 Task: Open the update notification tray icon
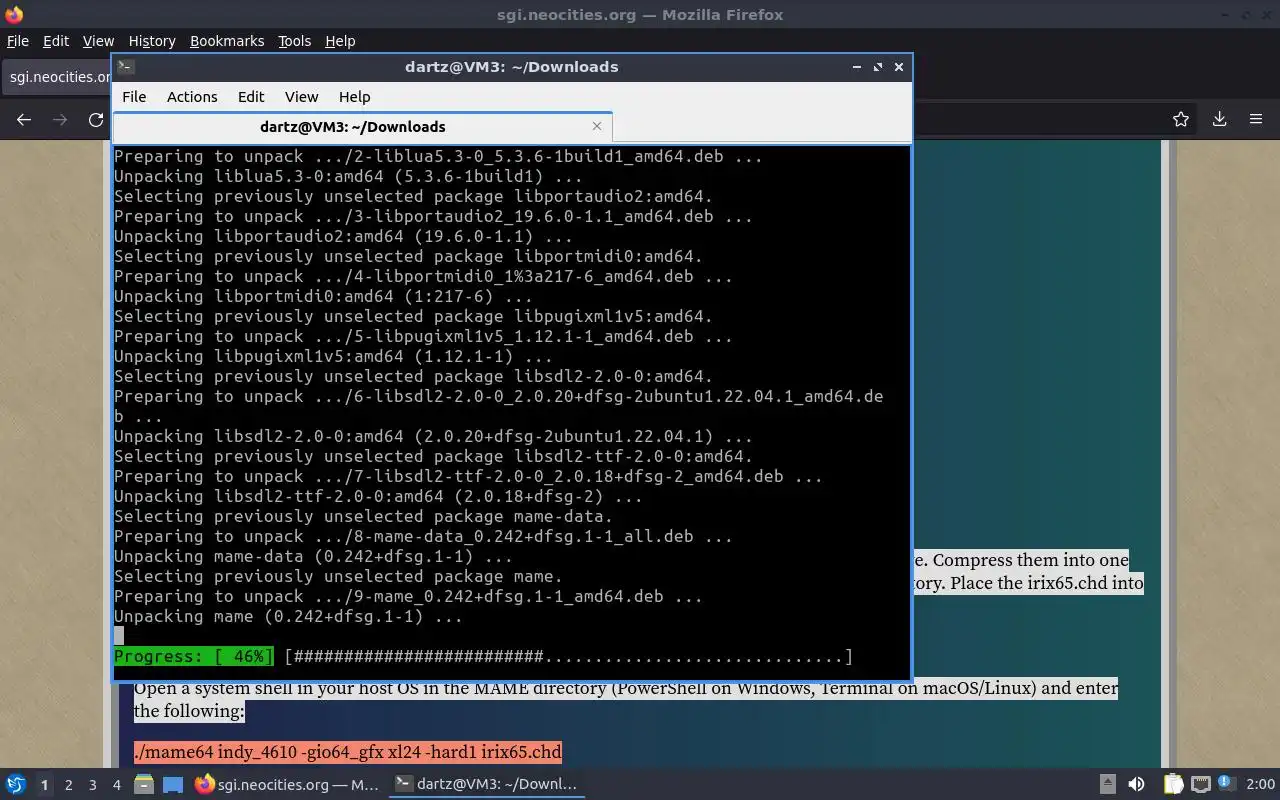click(1225, 784)
